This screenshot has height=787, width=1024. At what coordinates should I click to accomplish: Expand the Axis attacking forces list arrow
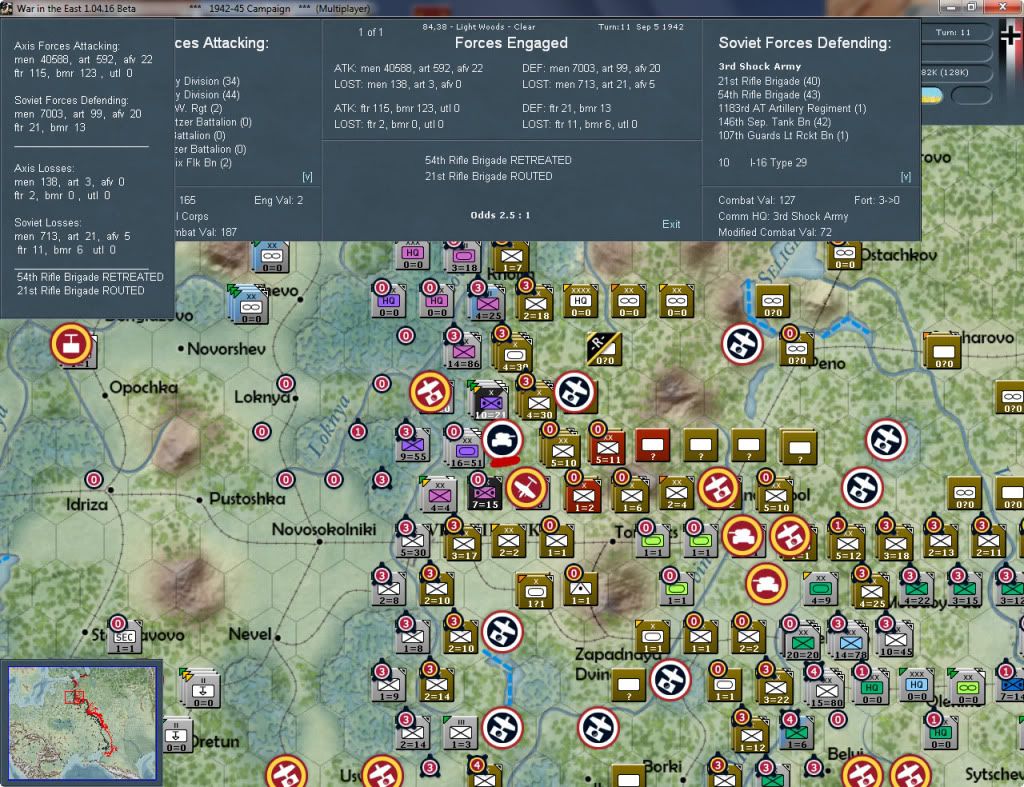point(307,177)
